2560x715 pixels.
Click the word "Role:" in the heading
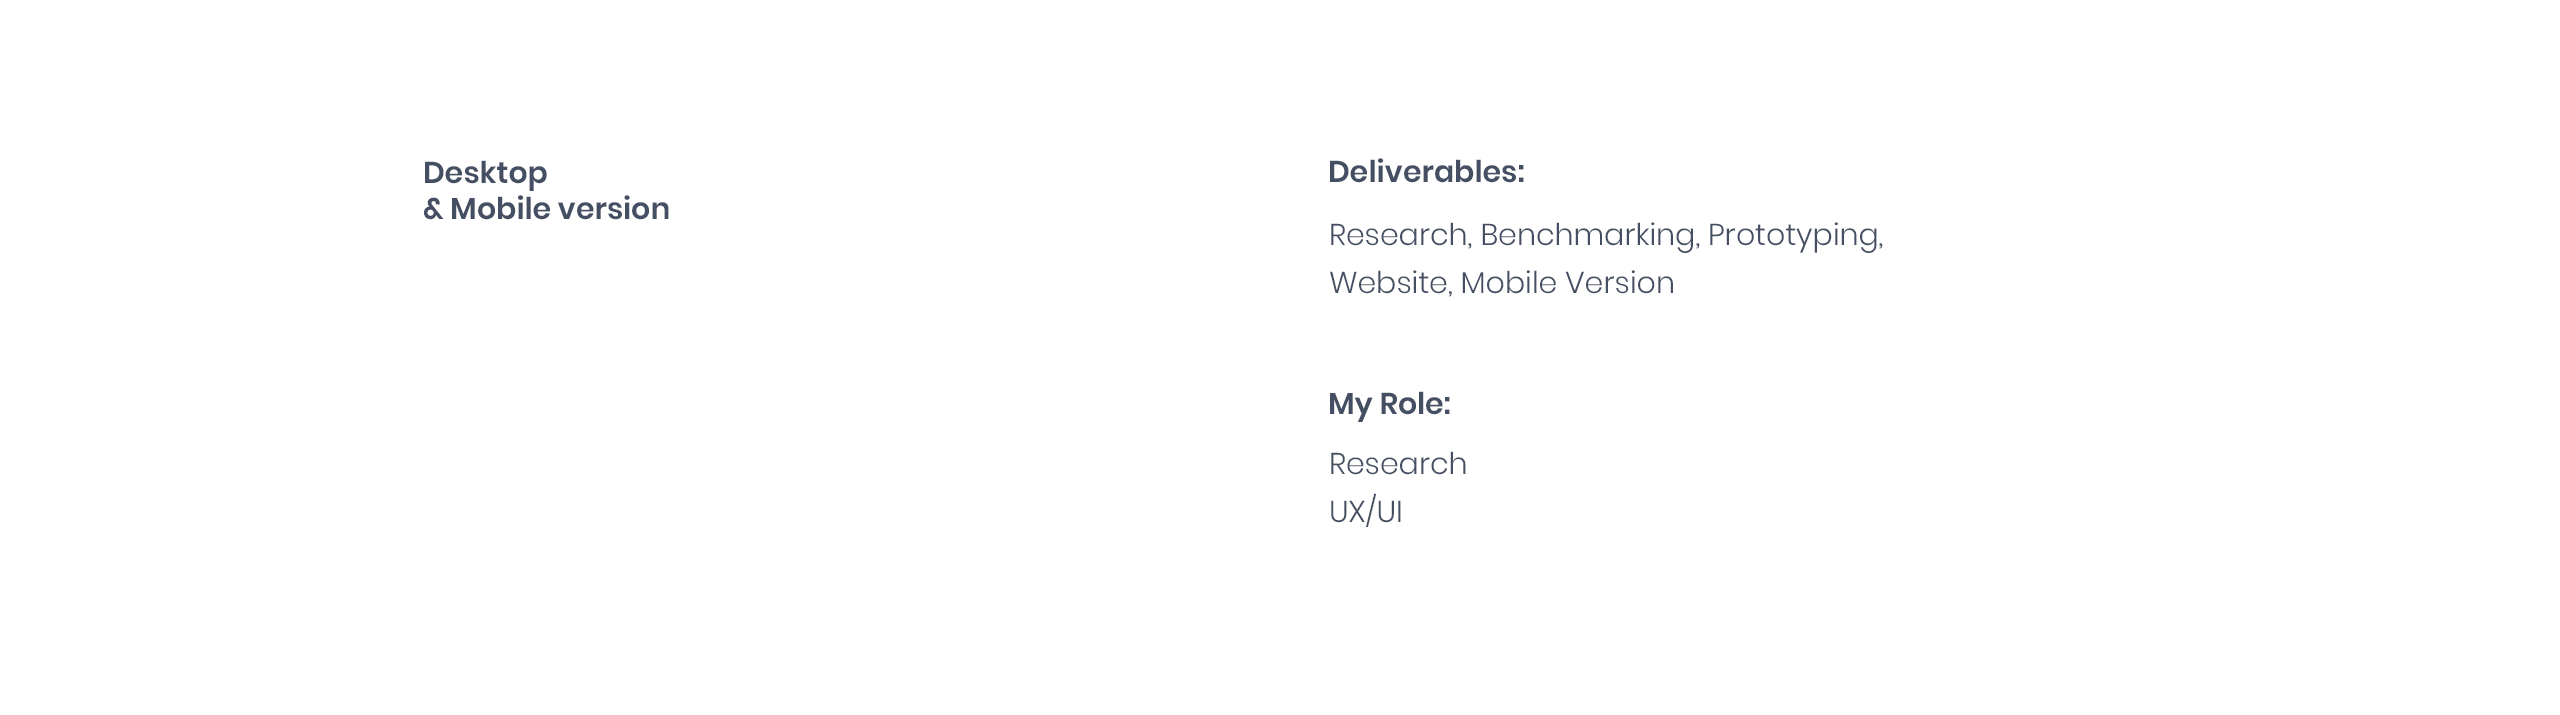tap(1415, 404)
